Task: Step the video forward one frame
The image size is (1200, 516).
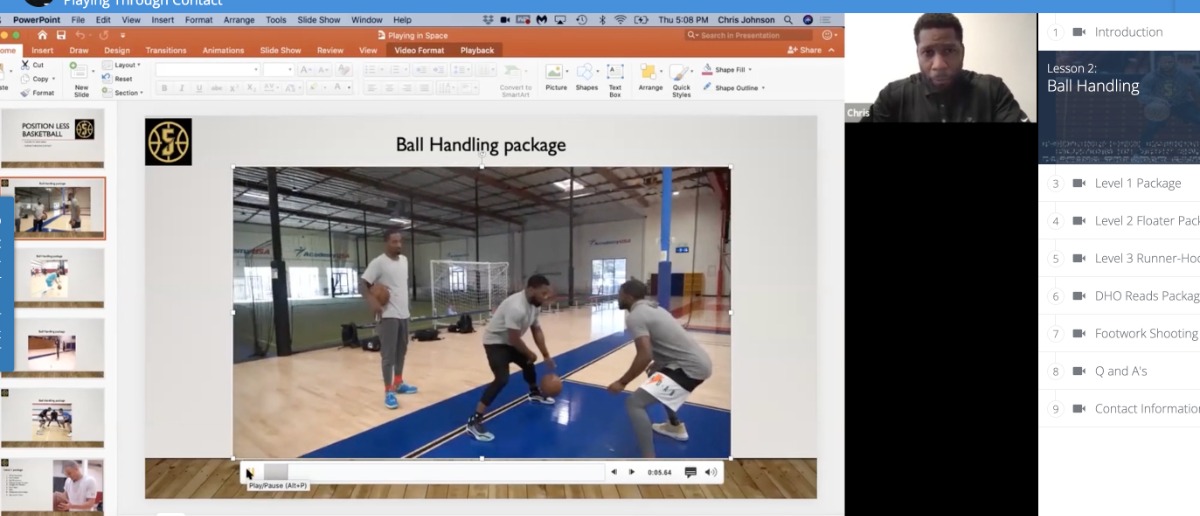Action: click(x=632, y=472)
